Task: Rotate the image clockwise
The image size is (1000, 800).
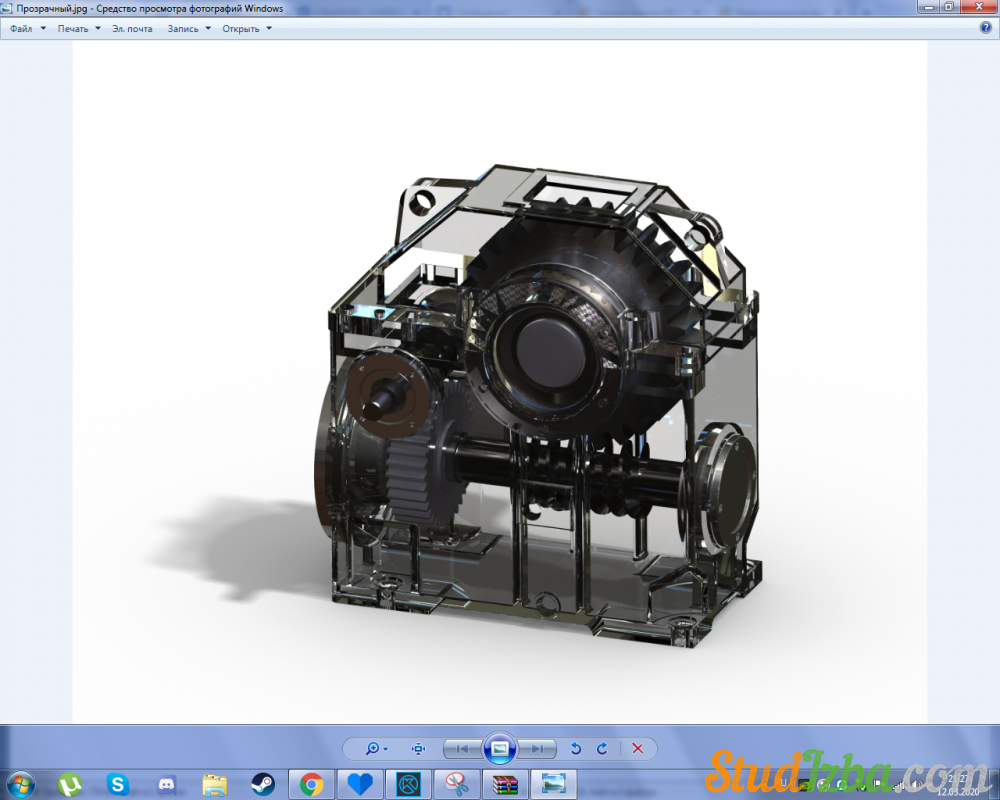Action: (x=602, y=748)
